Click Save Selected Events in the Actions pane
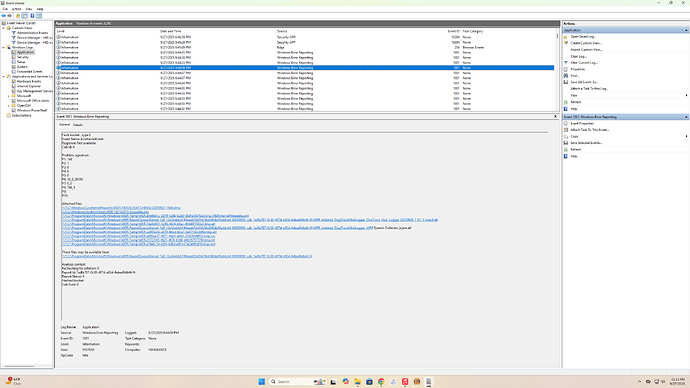This screenshot has height=388, width=690. (x=586, y=143)
